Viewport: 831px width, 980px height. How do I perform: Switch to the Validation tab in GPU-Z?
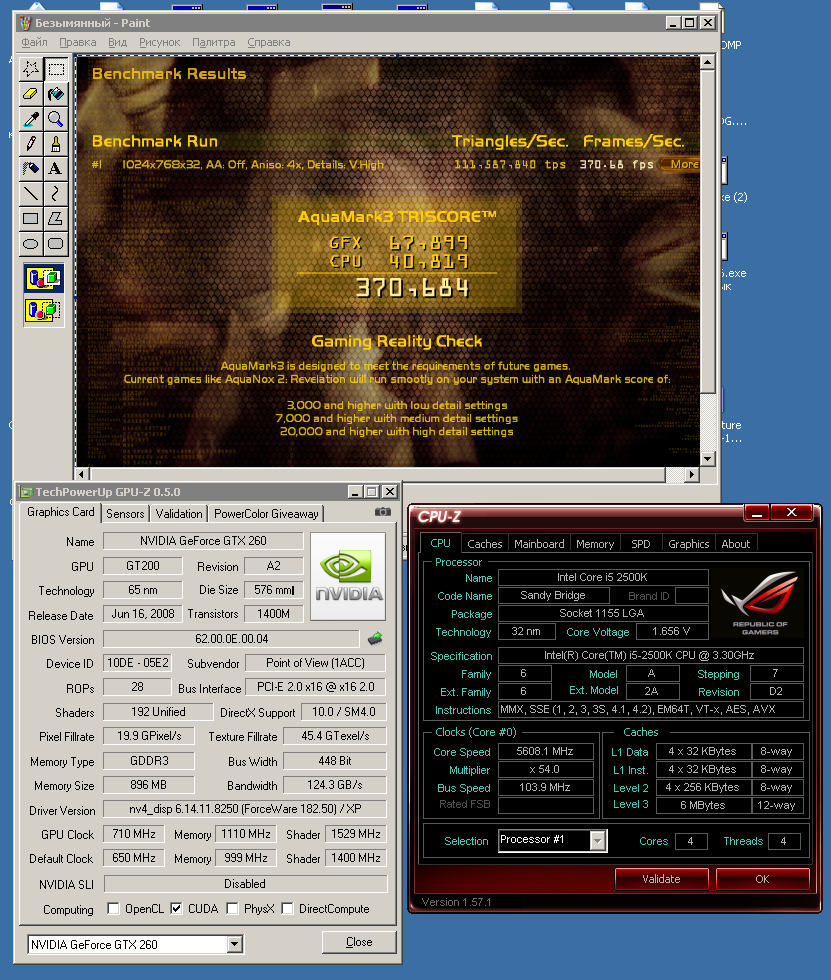179,514
